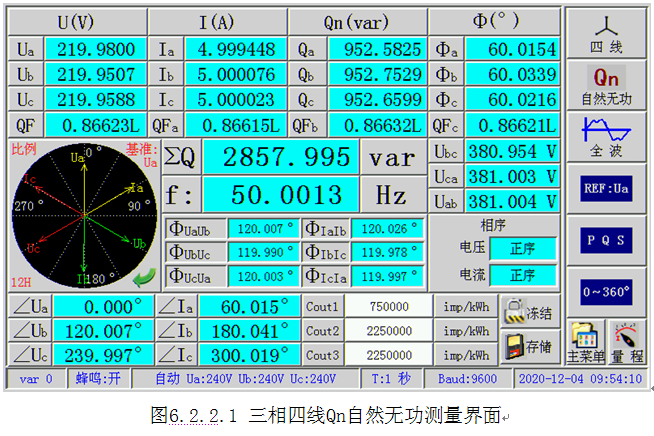Click the frequency value 50.0013
This screenshot has height=436, width=654.
tap(281, 194)
